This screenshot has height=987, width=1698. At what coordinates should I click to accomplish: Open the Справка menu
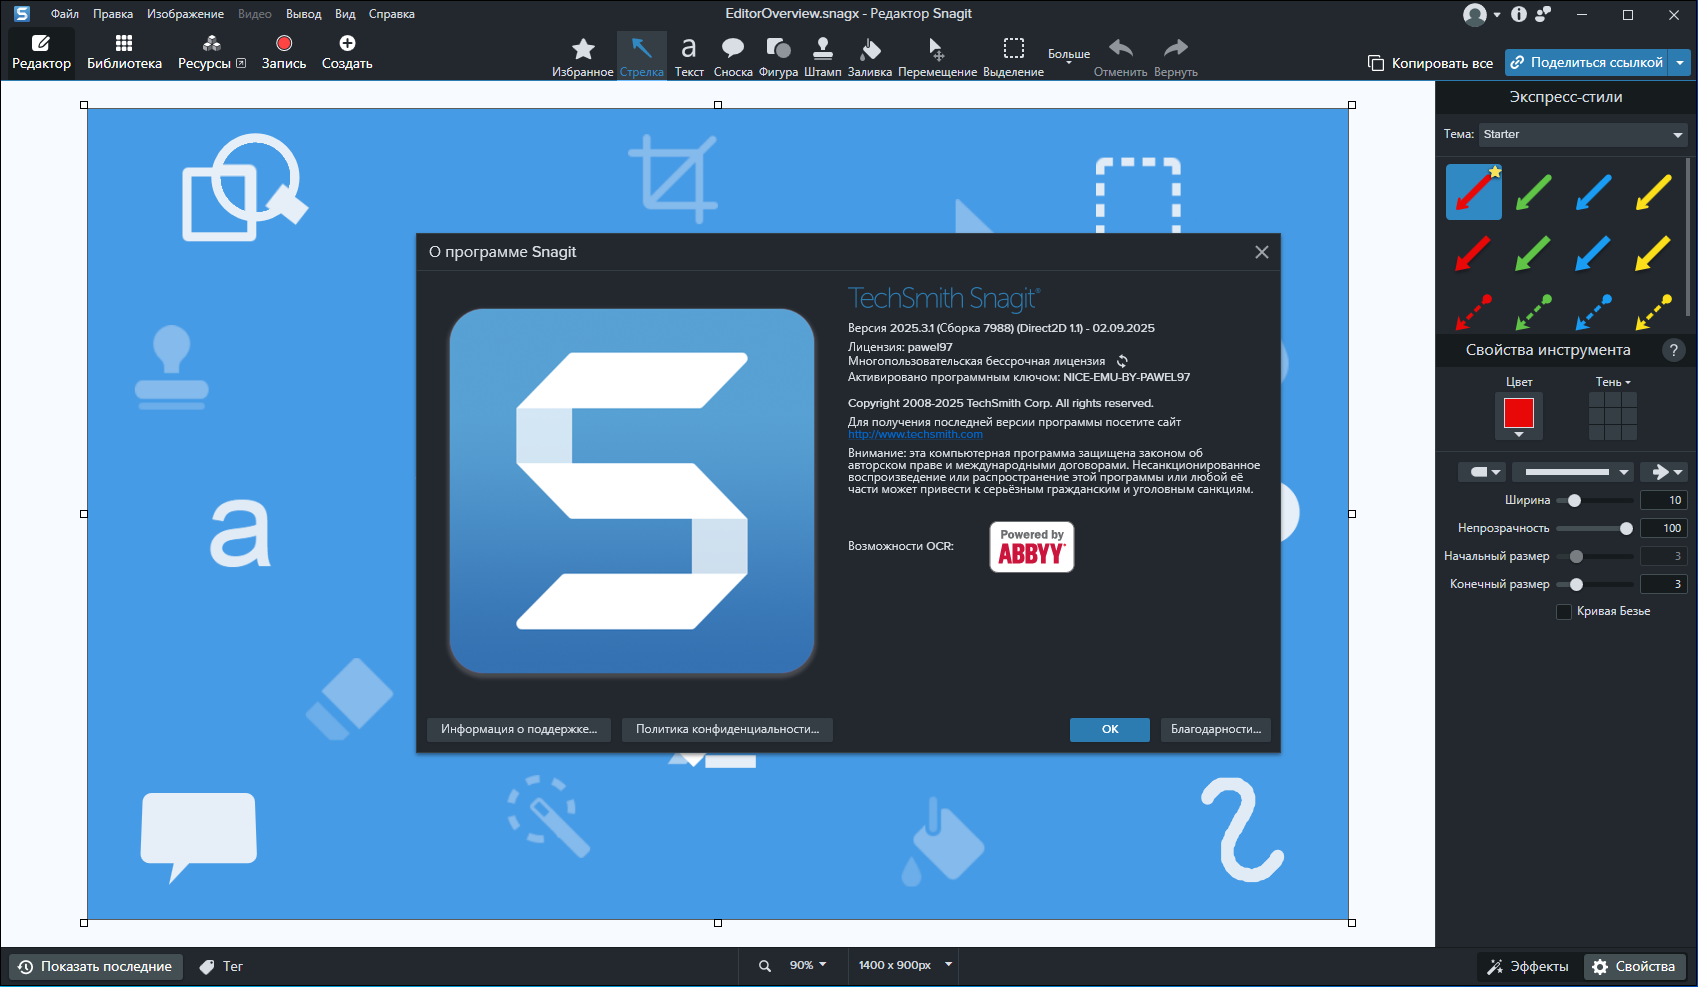[x=391, y=14]
